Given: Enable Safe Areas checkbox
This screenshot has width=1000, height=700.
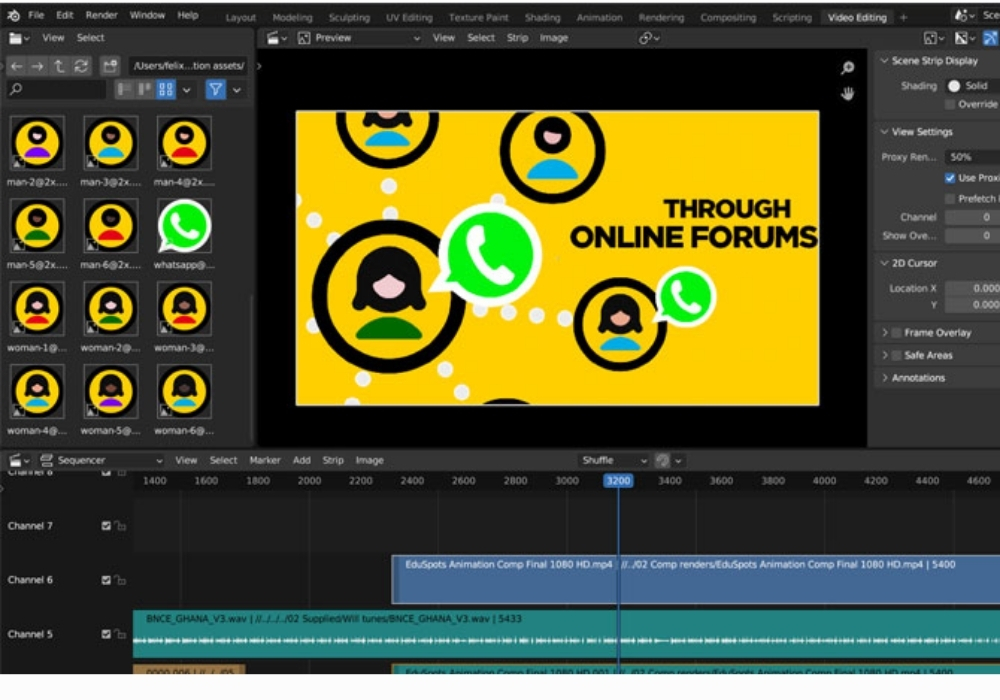Looking at the screenshot, I should coord(897,356).
